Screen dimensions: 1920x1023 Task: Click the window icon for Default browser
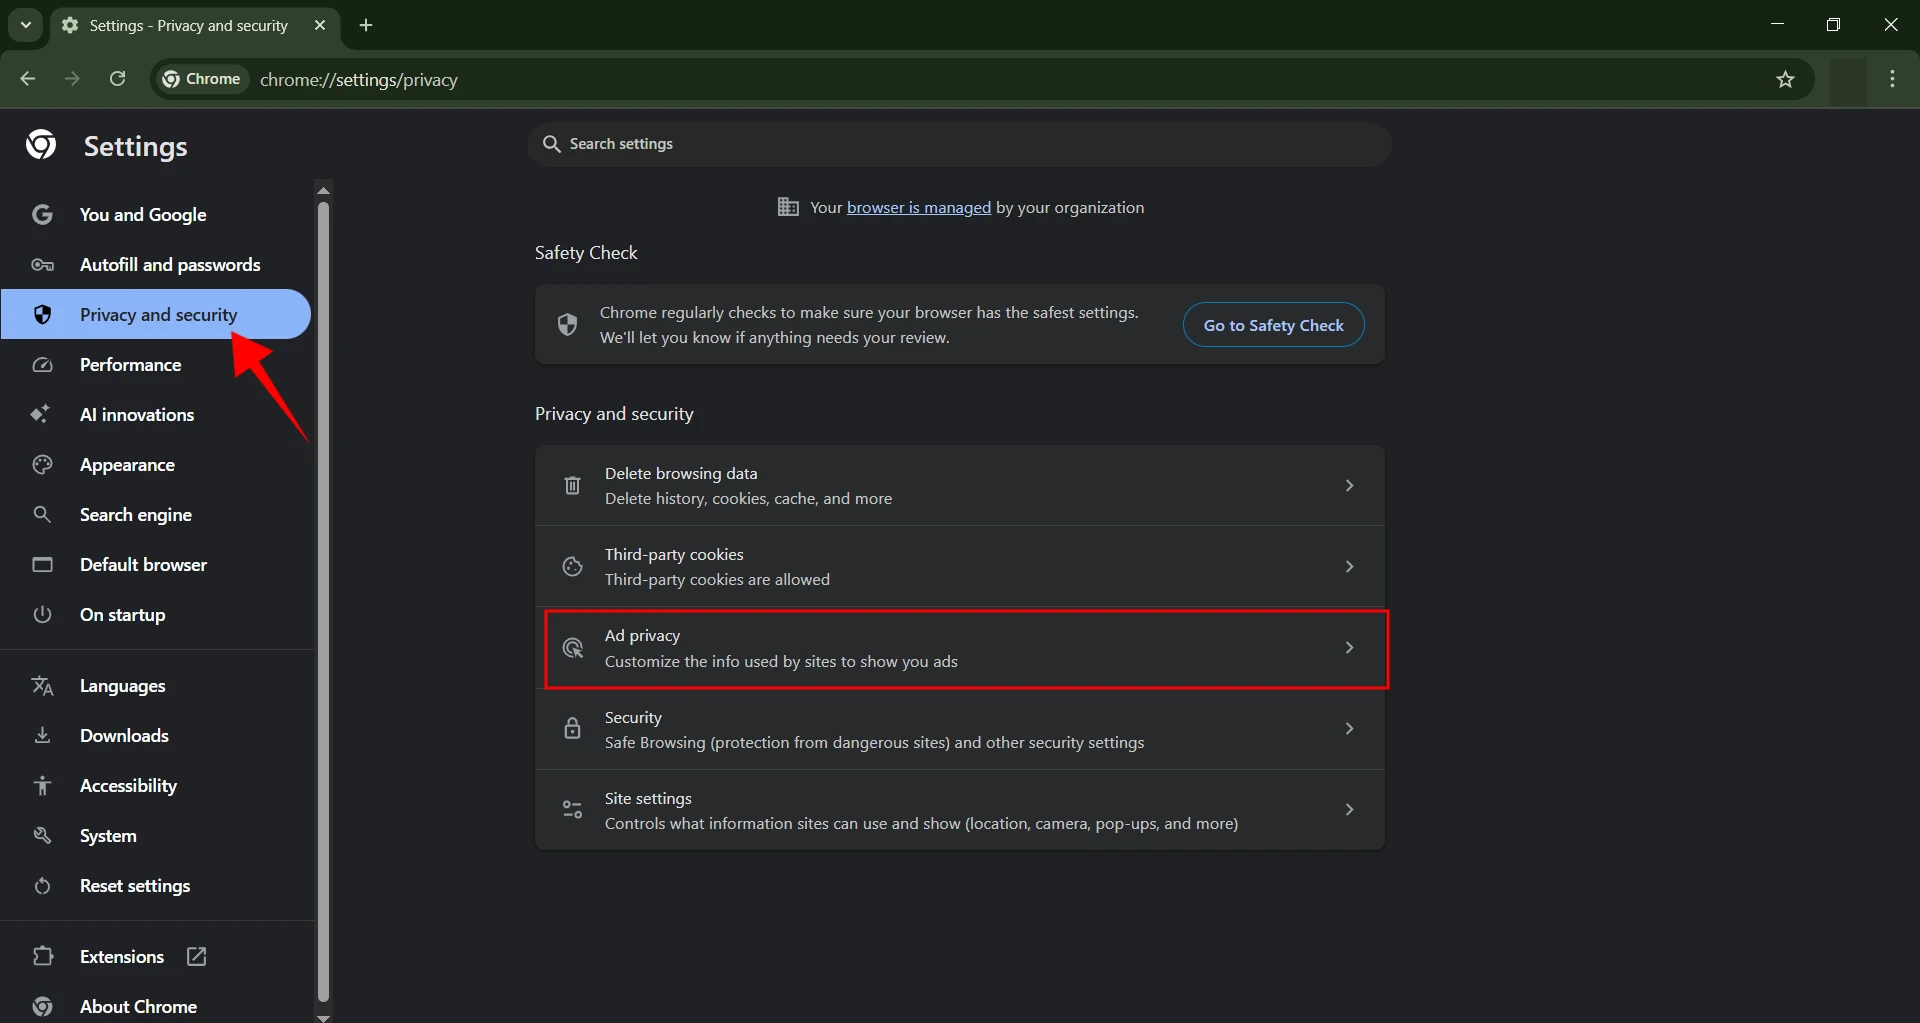[x=42, y=565]
